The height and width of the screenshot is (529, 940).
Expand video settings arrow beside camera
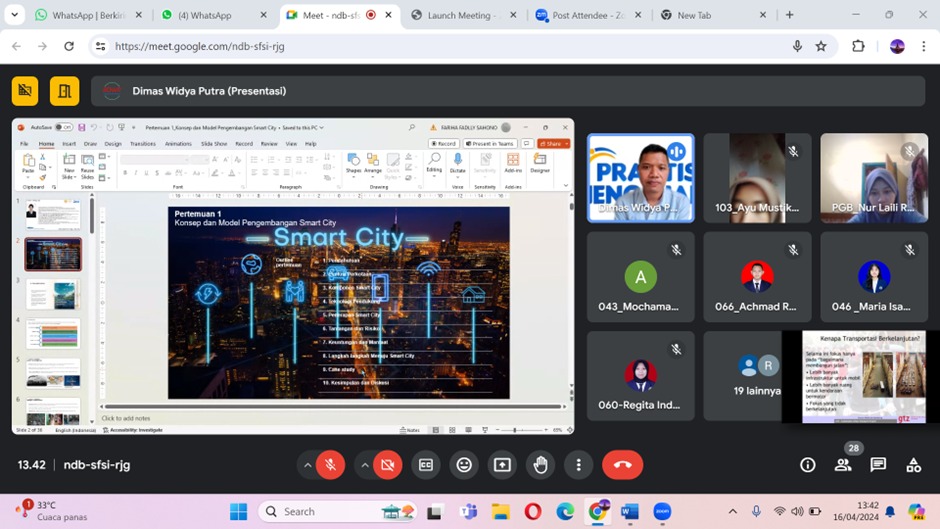[364, 465]
